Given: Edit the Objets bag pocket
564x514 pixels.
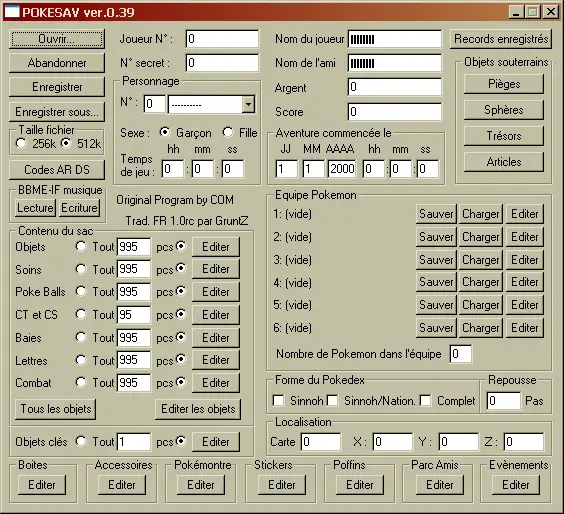Looking at the screenshot, I should tap(215, 247).
